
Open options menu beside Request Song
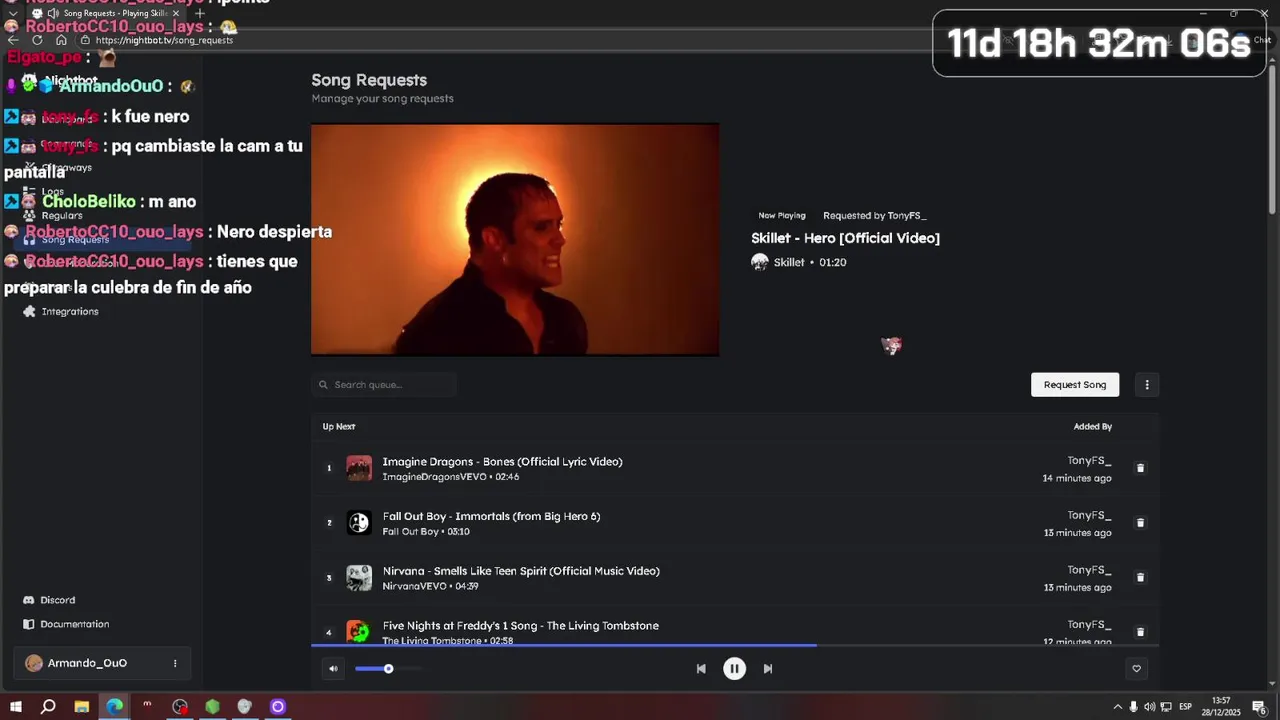(1147, 385)
